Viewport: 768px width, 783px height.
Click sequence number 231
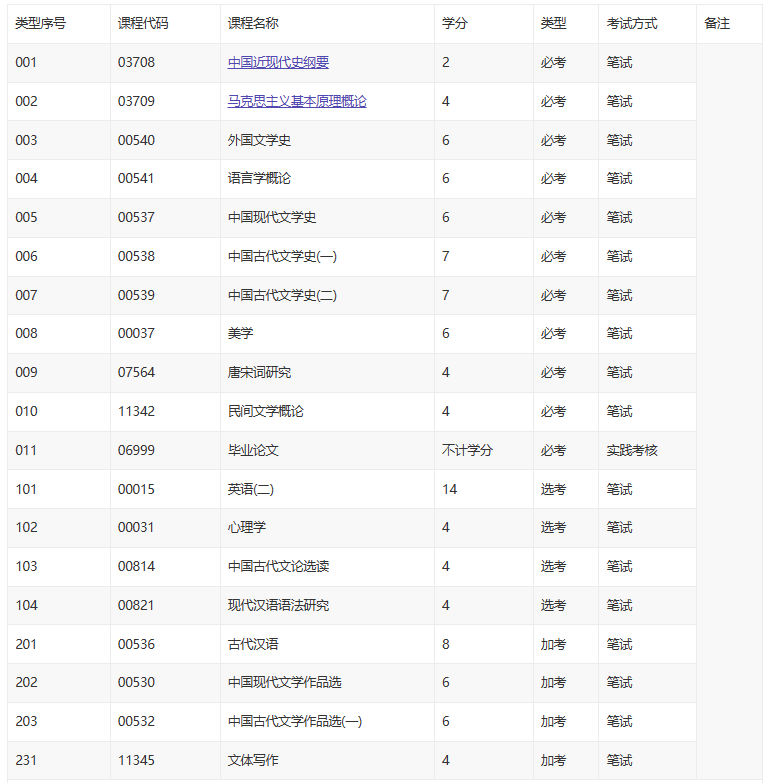pos(26,760)
